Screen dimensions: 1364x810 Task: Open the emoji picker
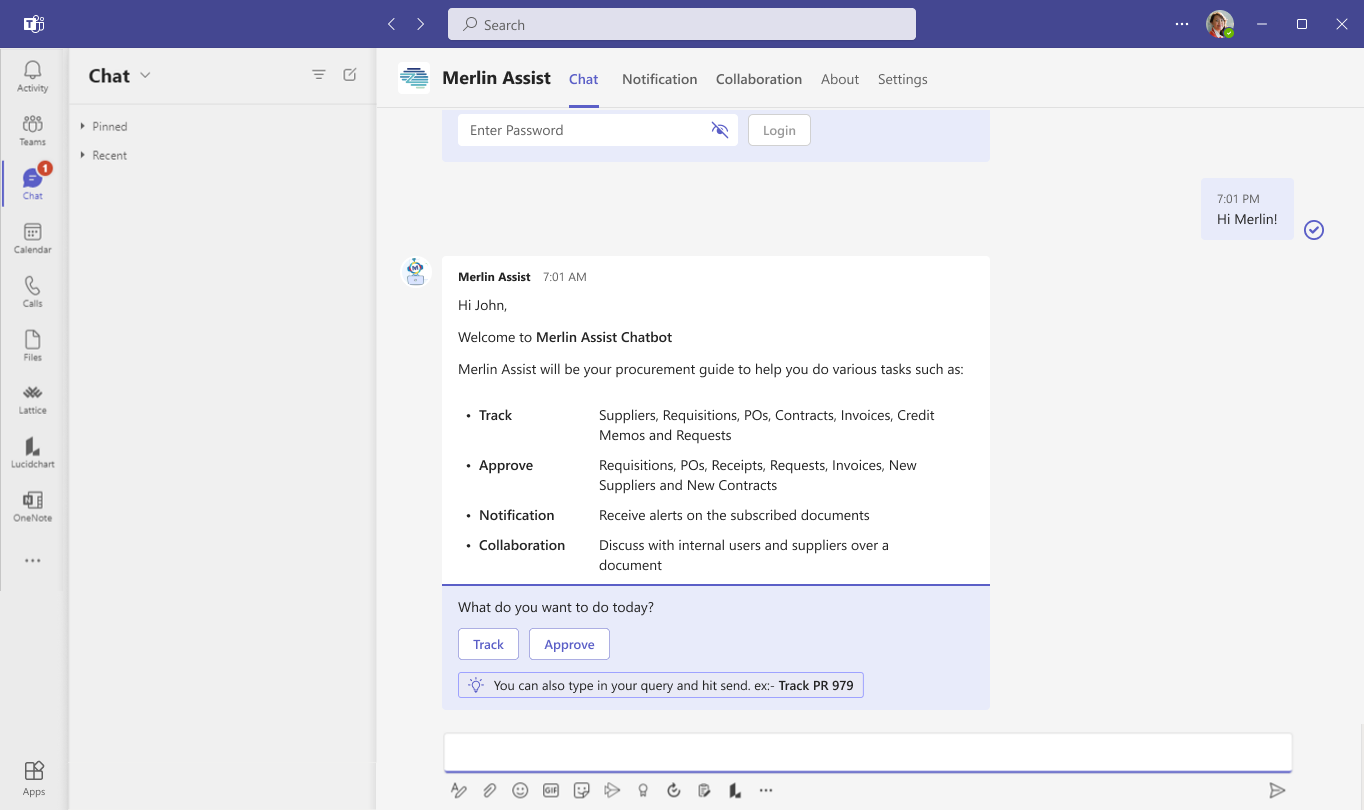coord(520,790)
